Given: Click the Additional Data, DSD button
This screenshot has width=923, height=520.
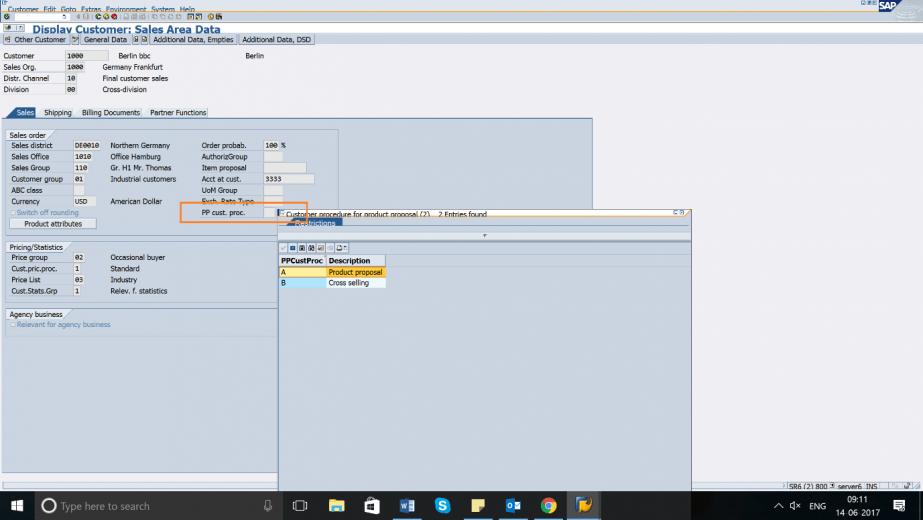Looking at the screenshot, I should tap(276, 40).
